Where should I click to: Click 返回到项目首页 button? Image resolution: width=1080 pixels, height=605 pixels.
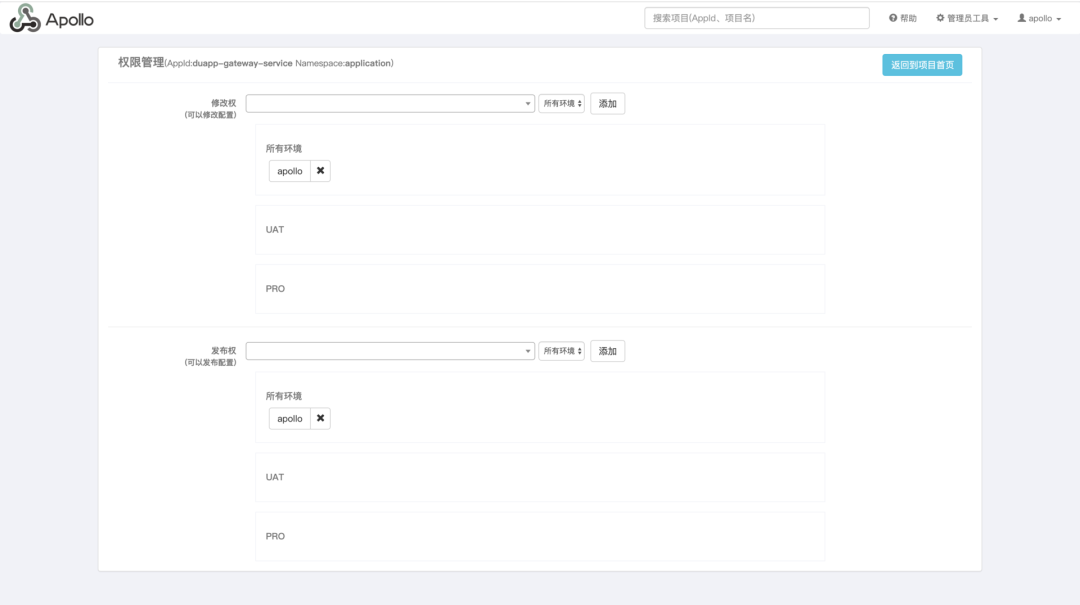pos(922,65)
